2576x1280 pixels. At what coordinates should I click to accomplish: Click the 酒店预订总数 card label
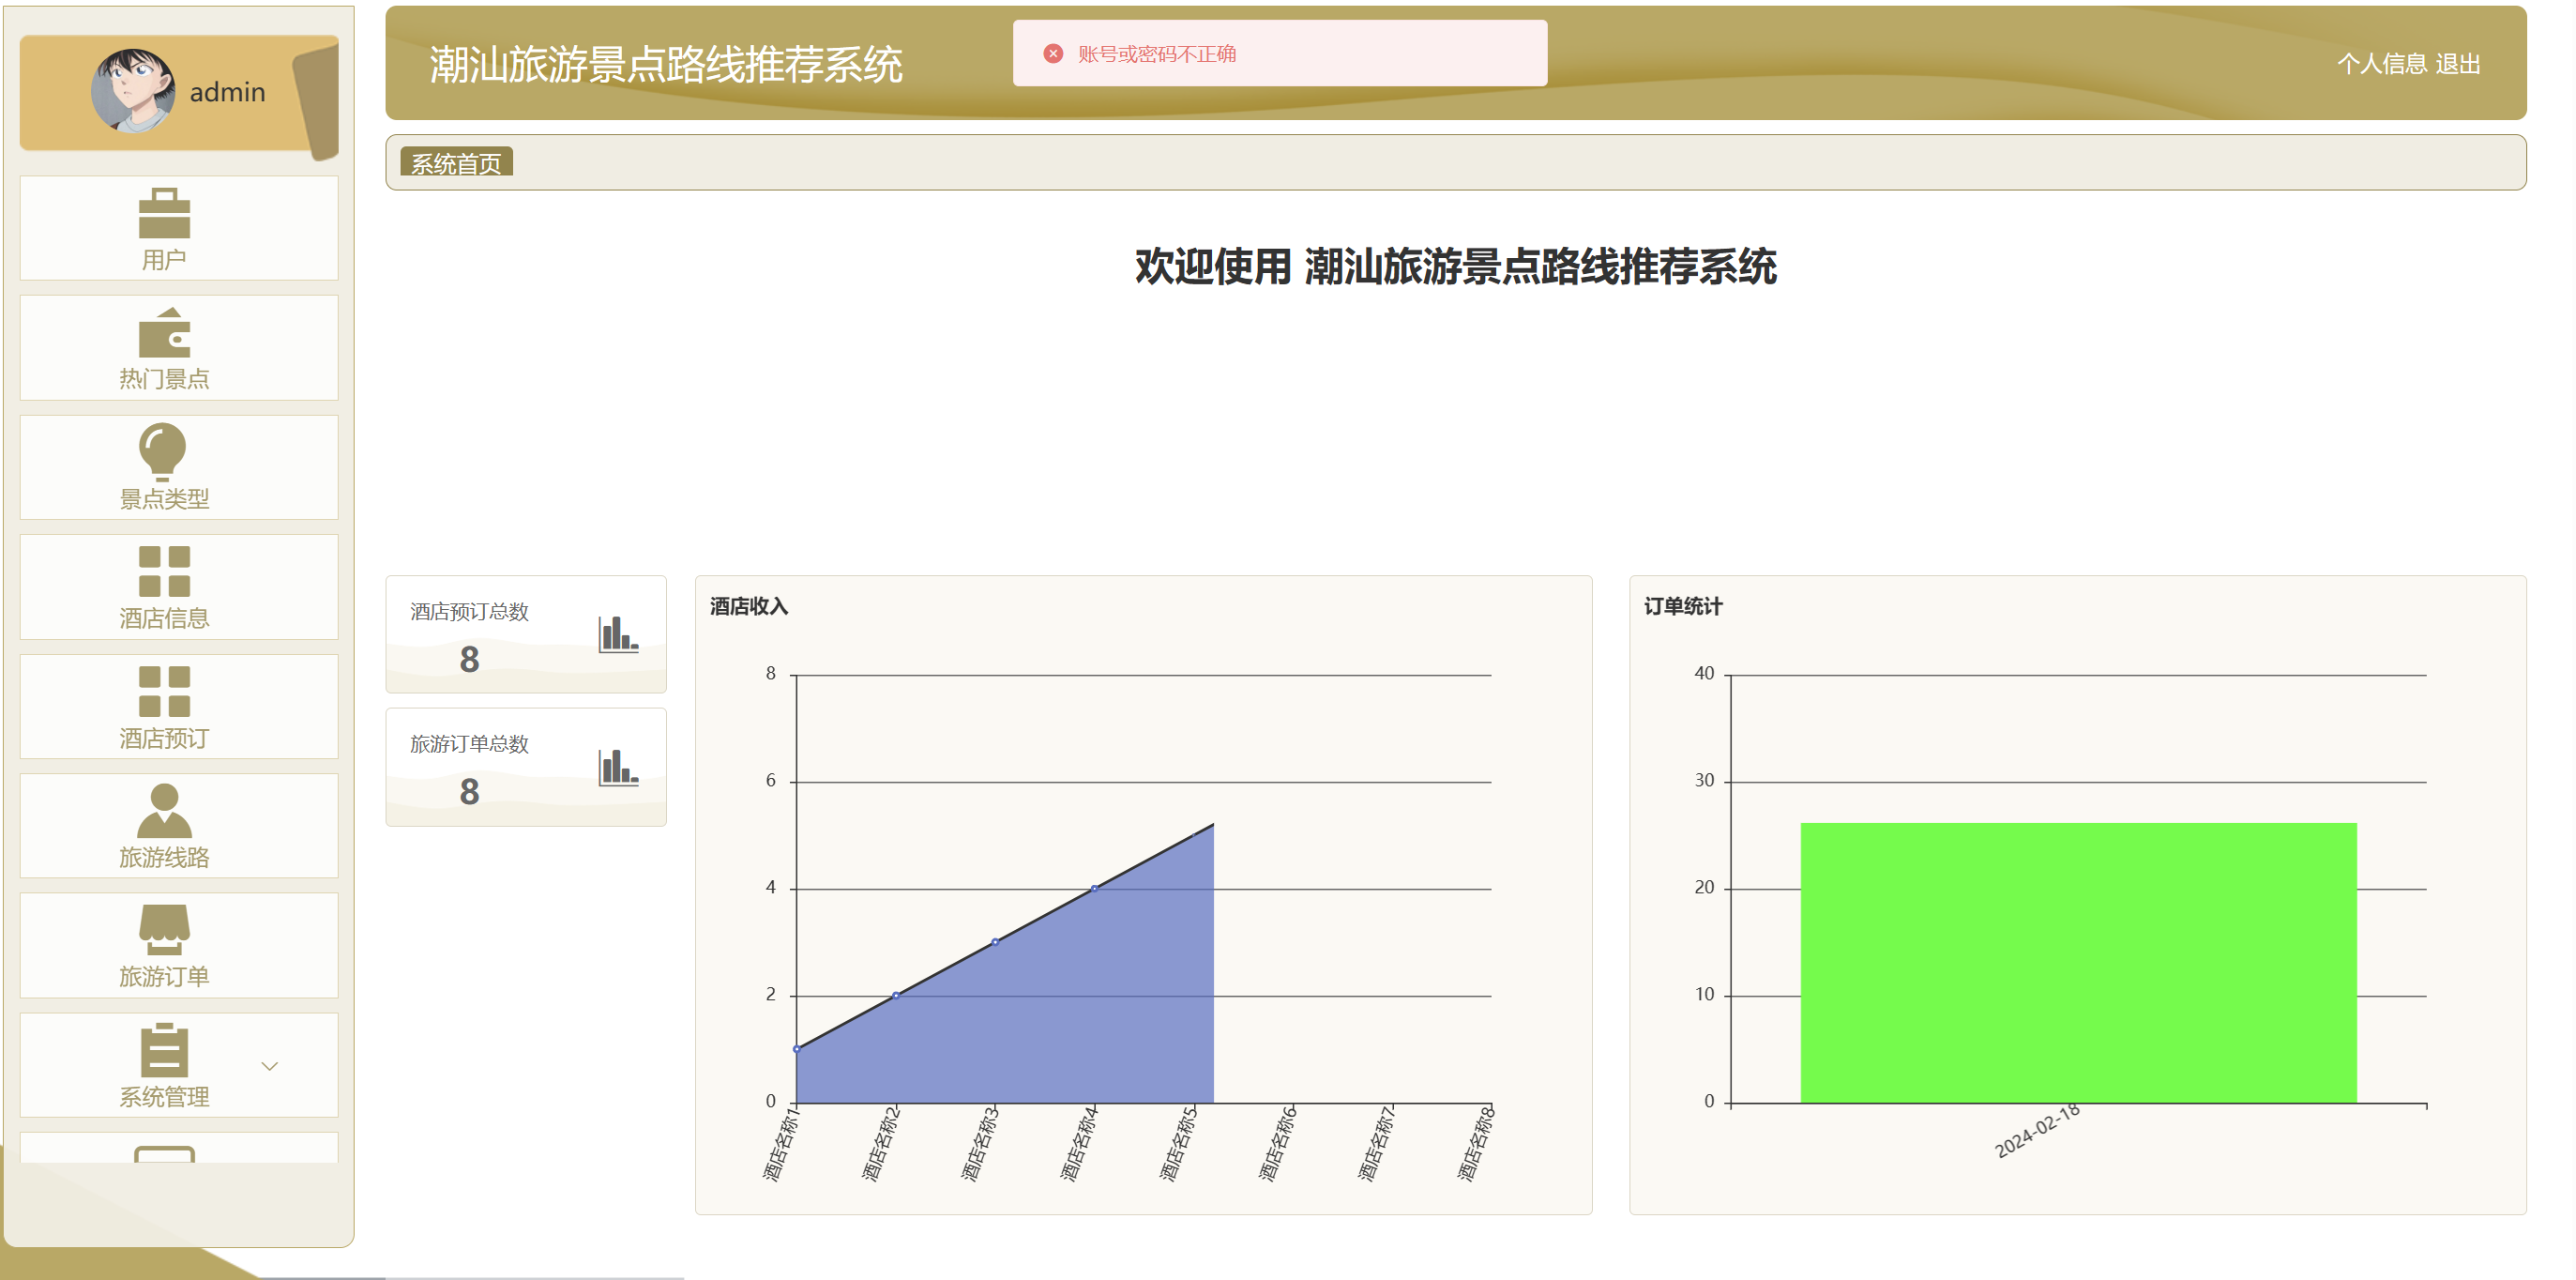(x=469, y=612)
